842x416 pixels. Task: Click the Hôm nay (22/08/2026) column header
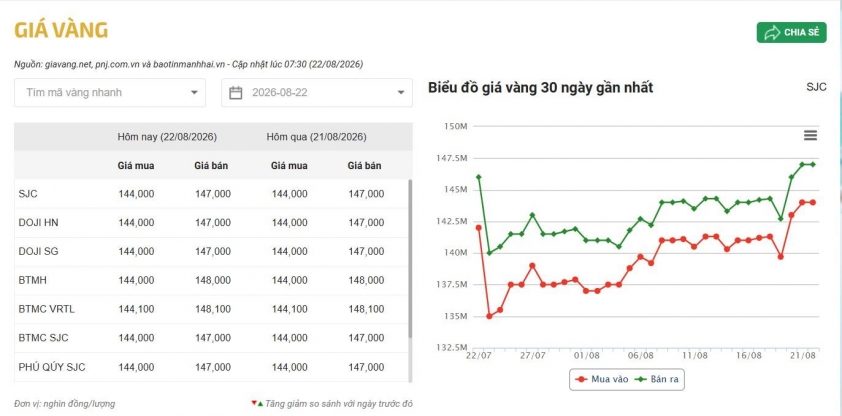[167, 137]
